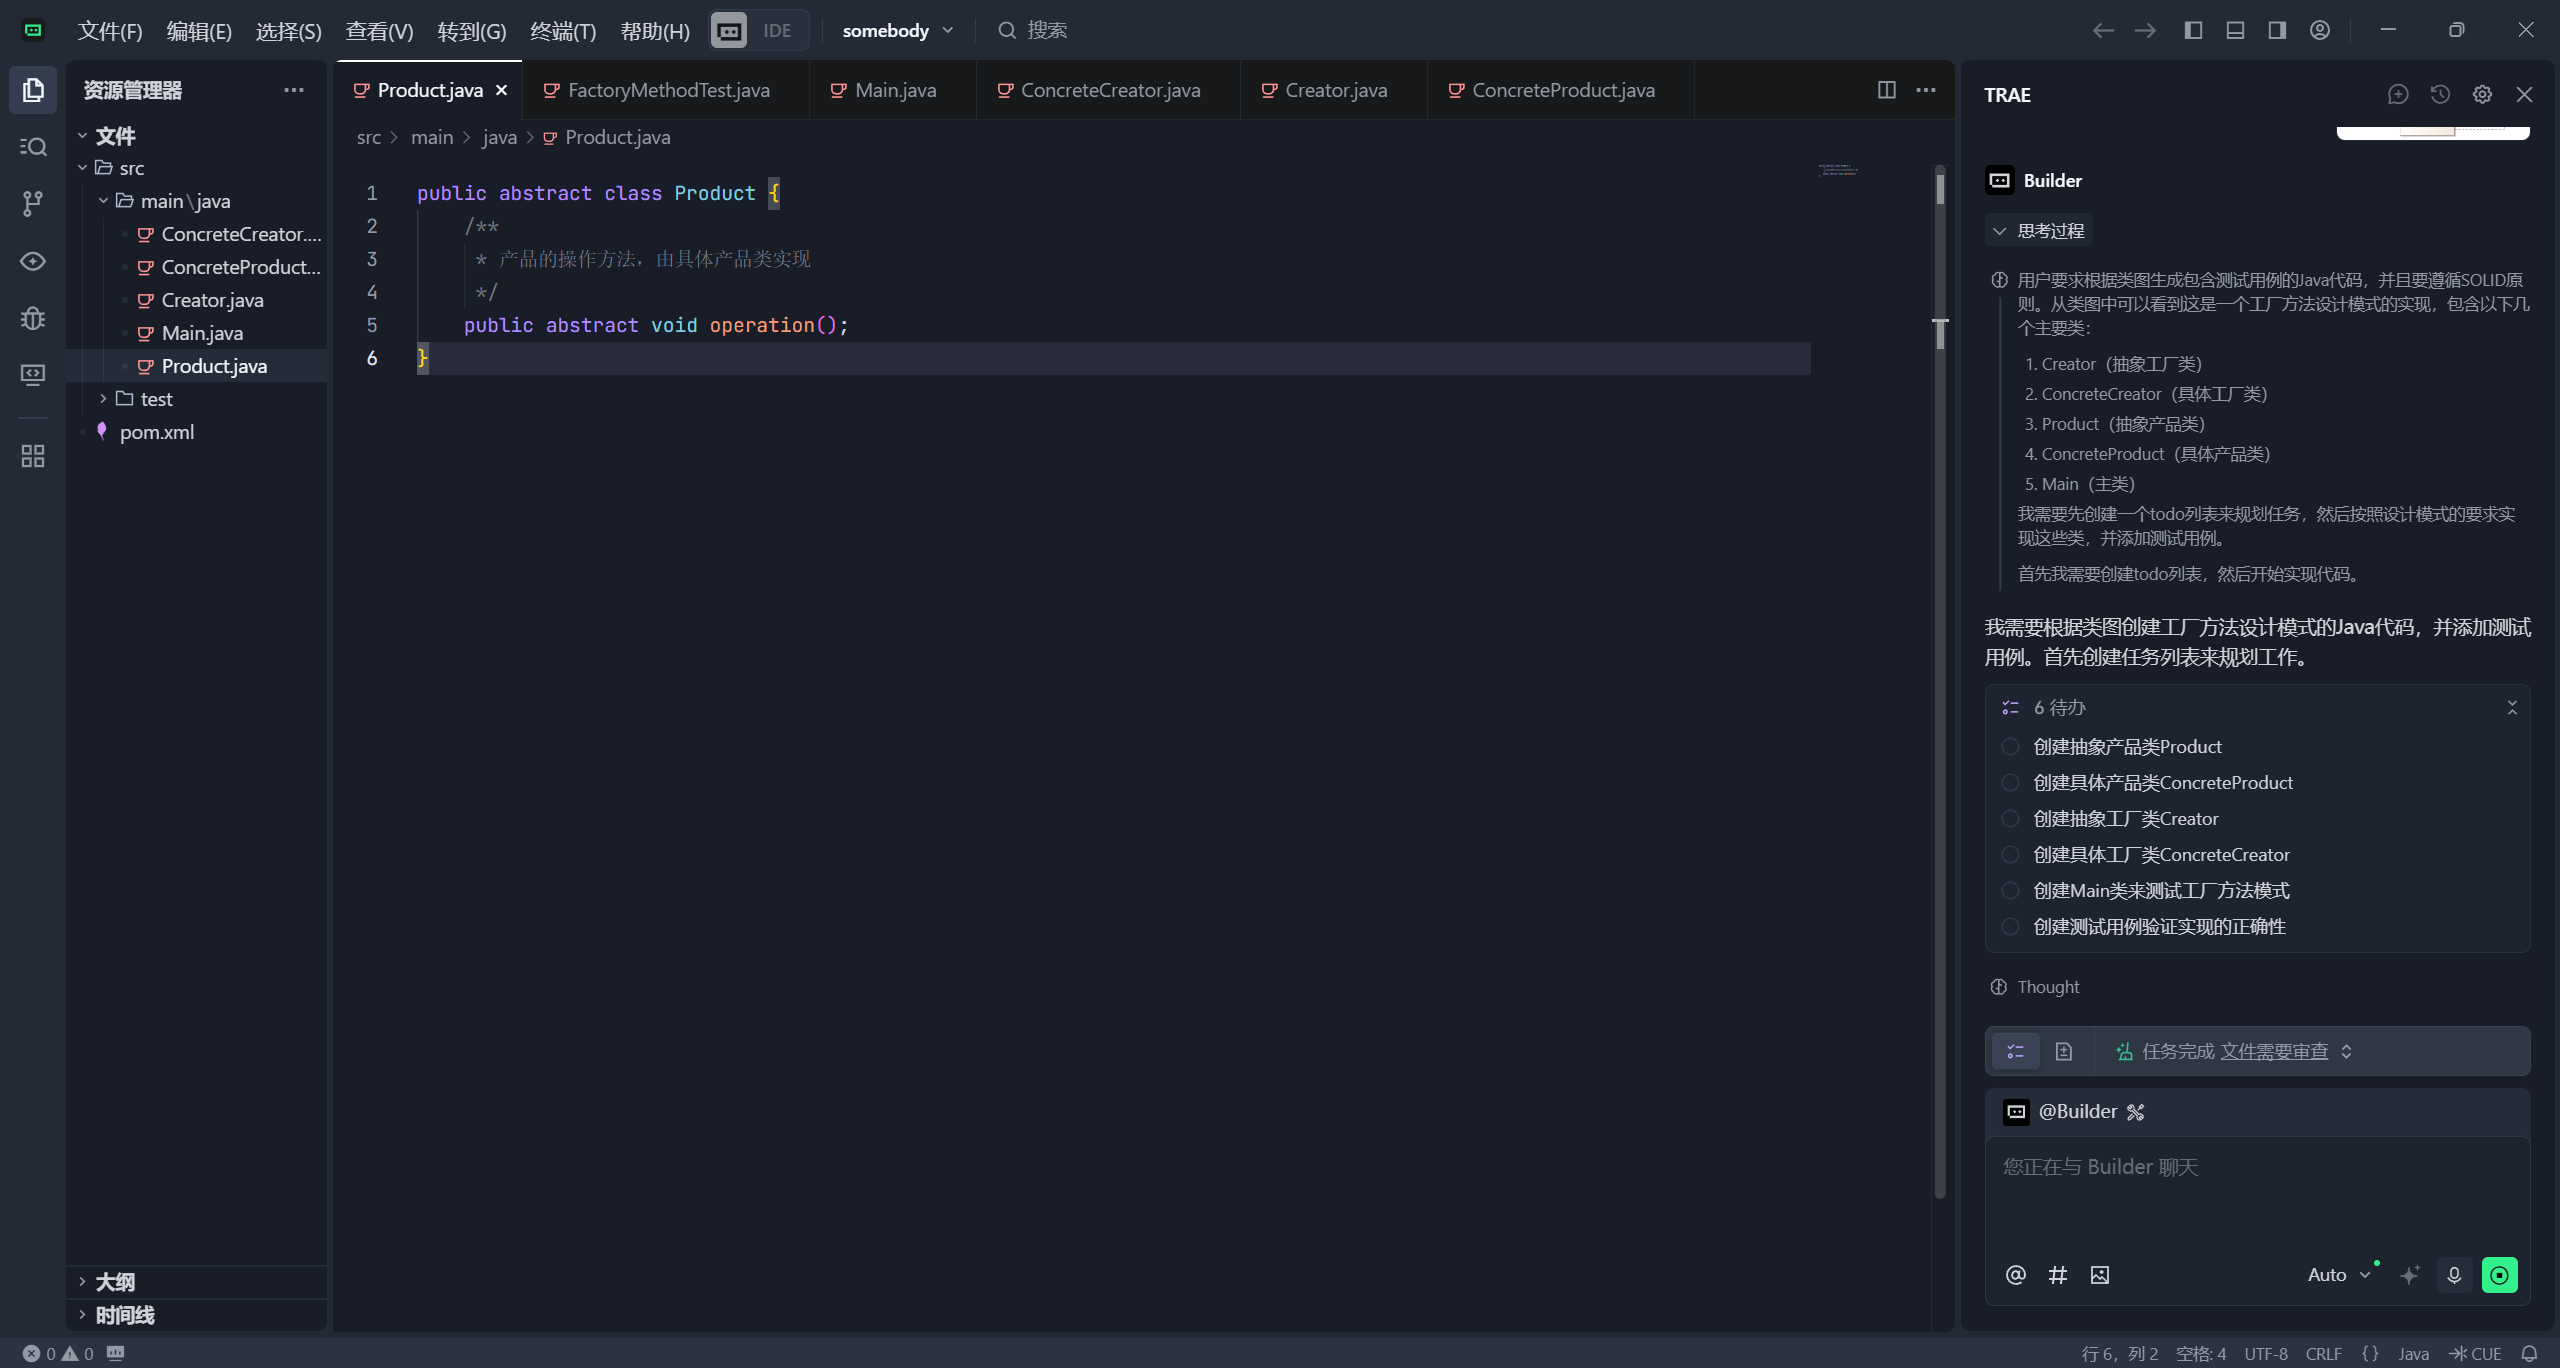Toggle the 创建抽象工厂类Creator todo circle
Screen dimensions: 2560x1368
click(2010, 819)
